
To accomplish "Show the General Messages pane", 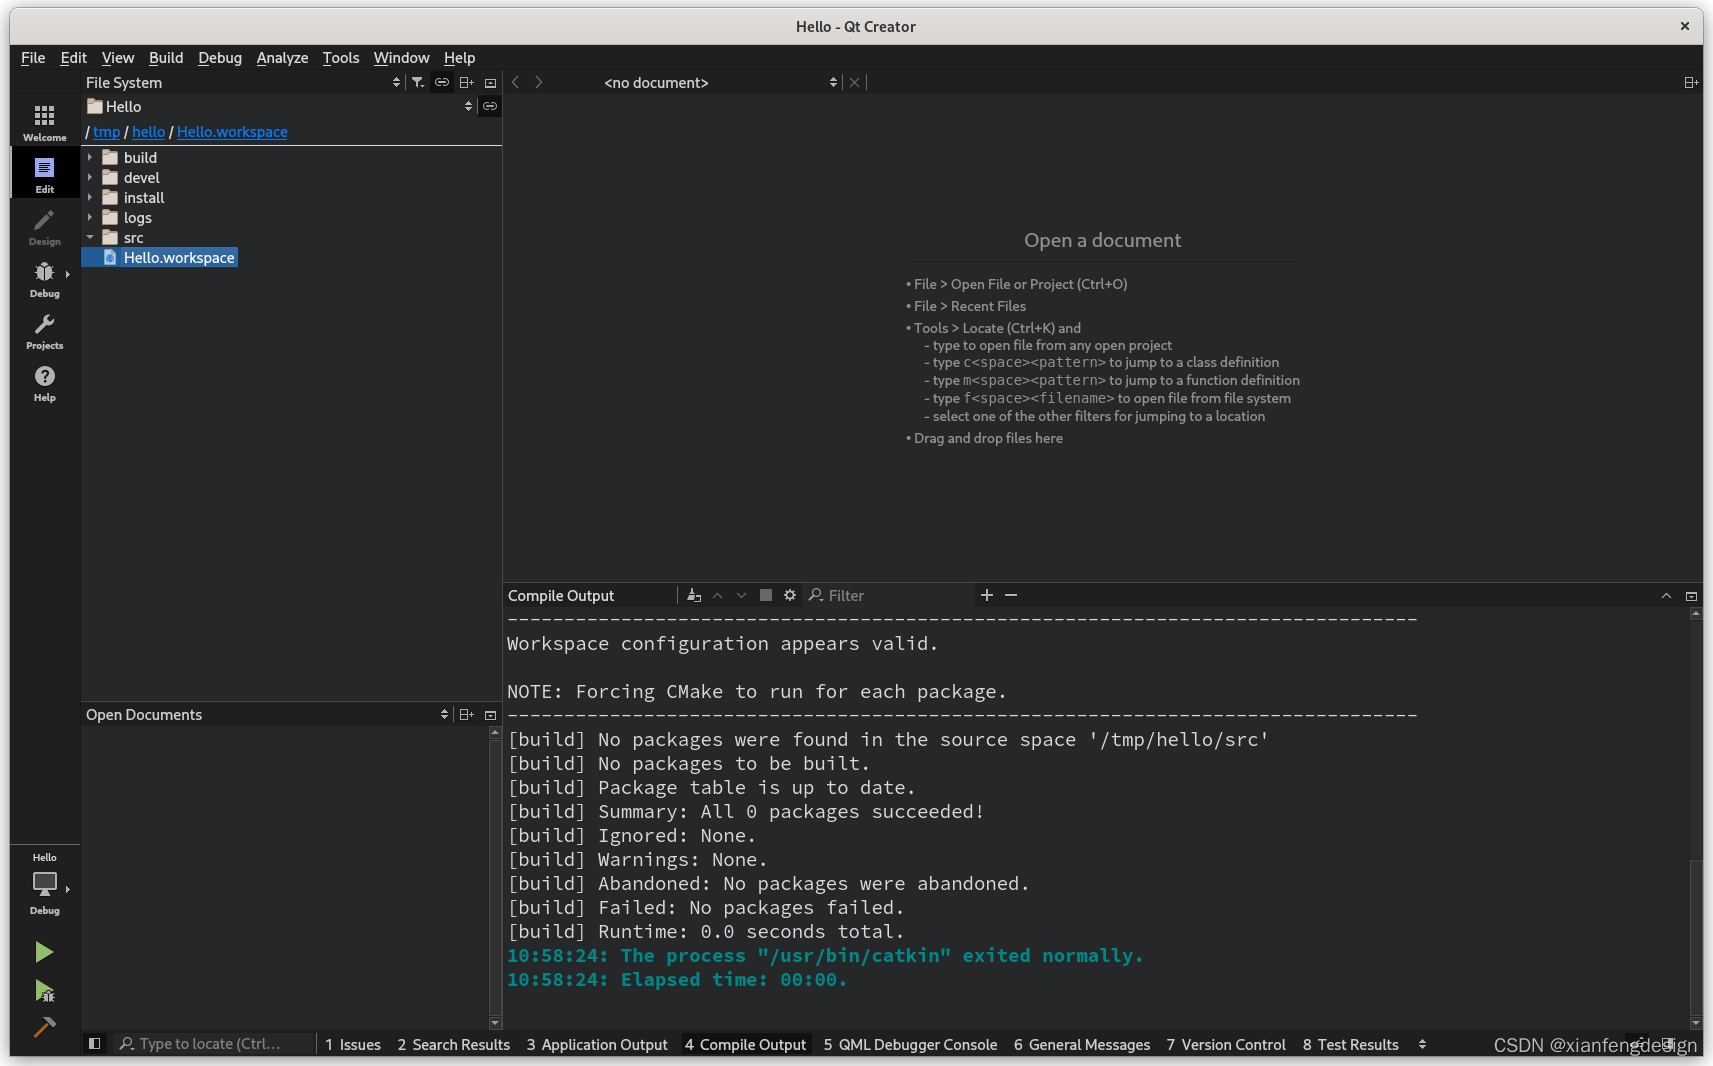I will [x=1082, y=1044].
